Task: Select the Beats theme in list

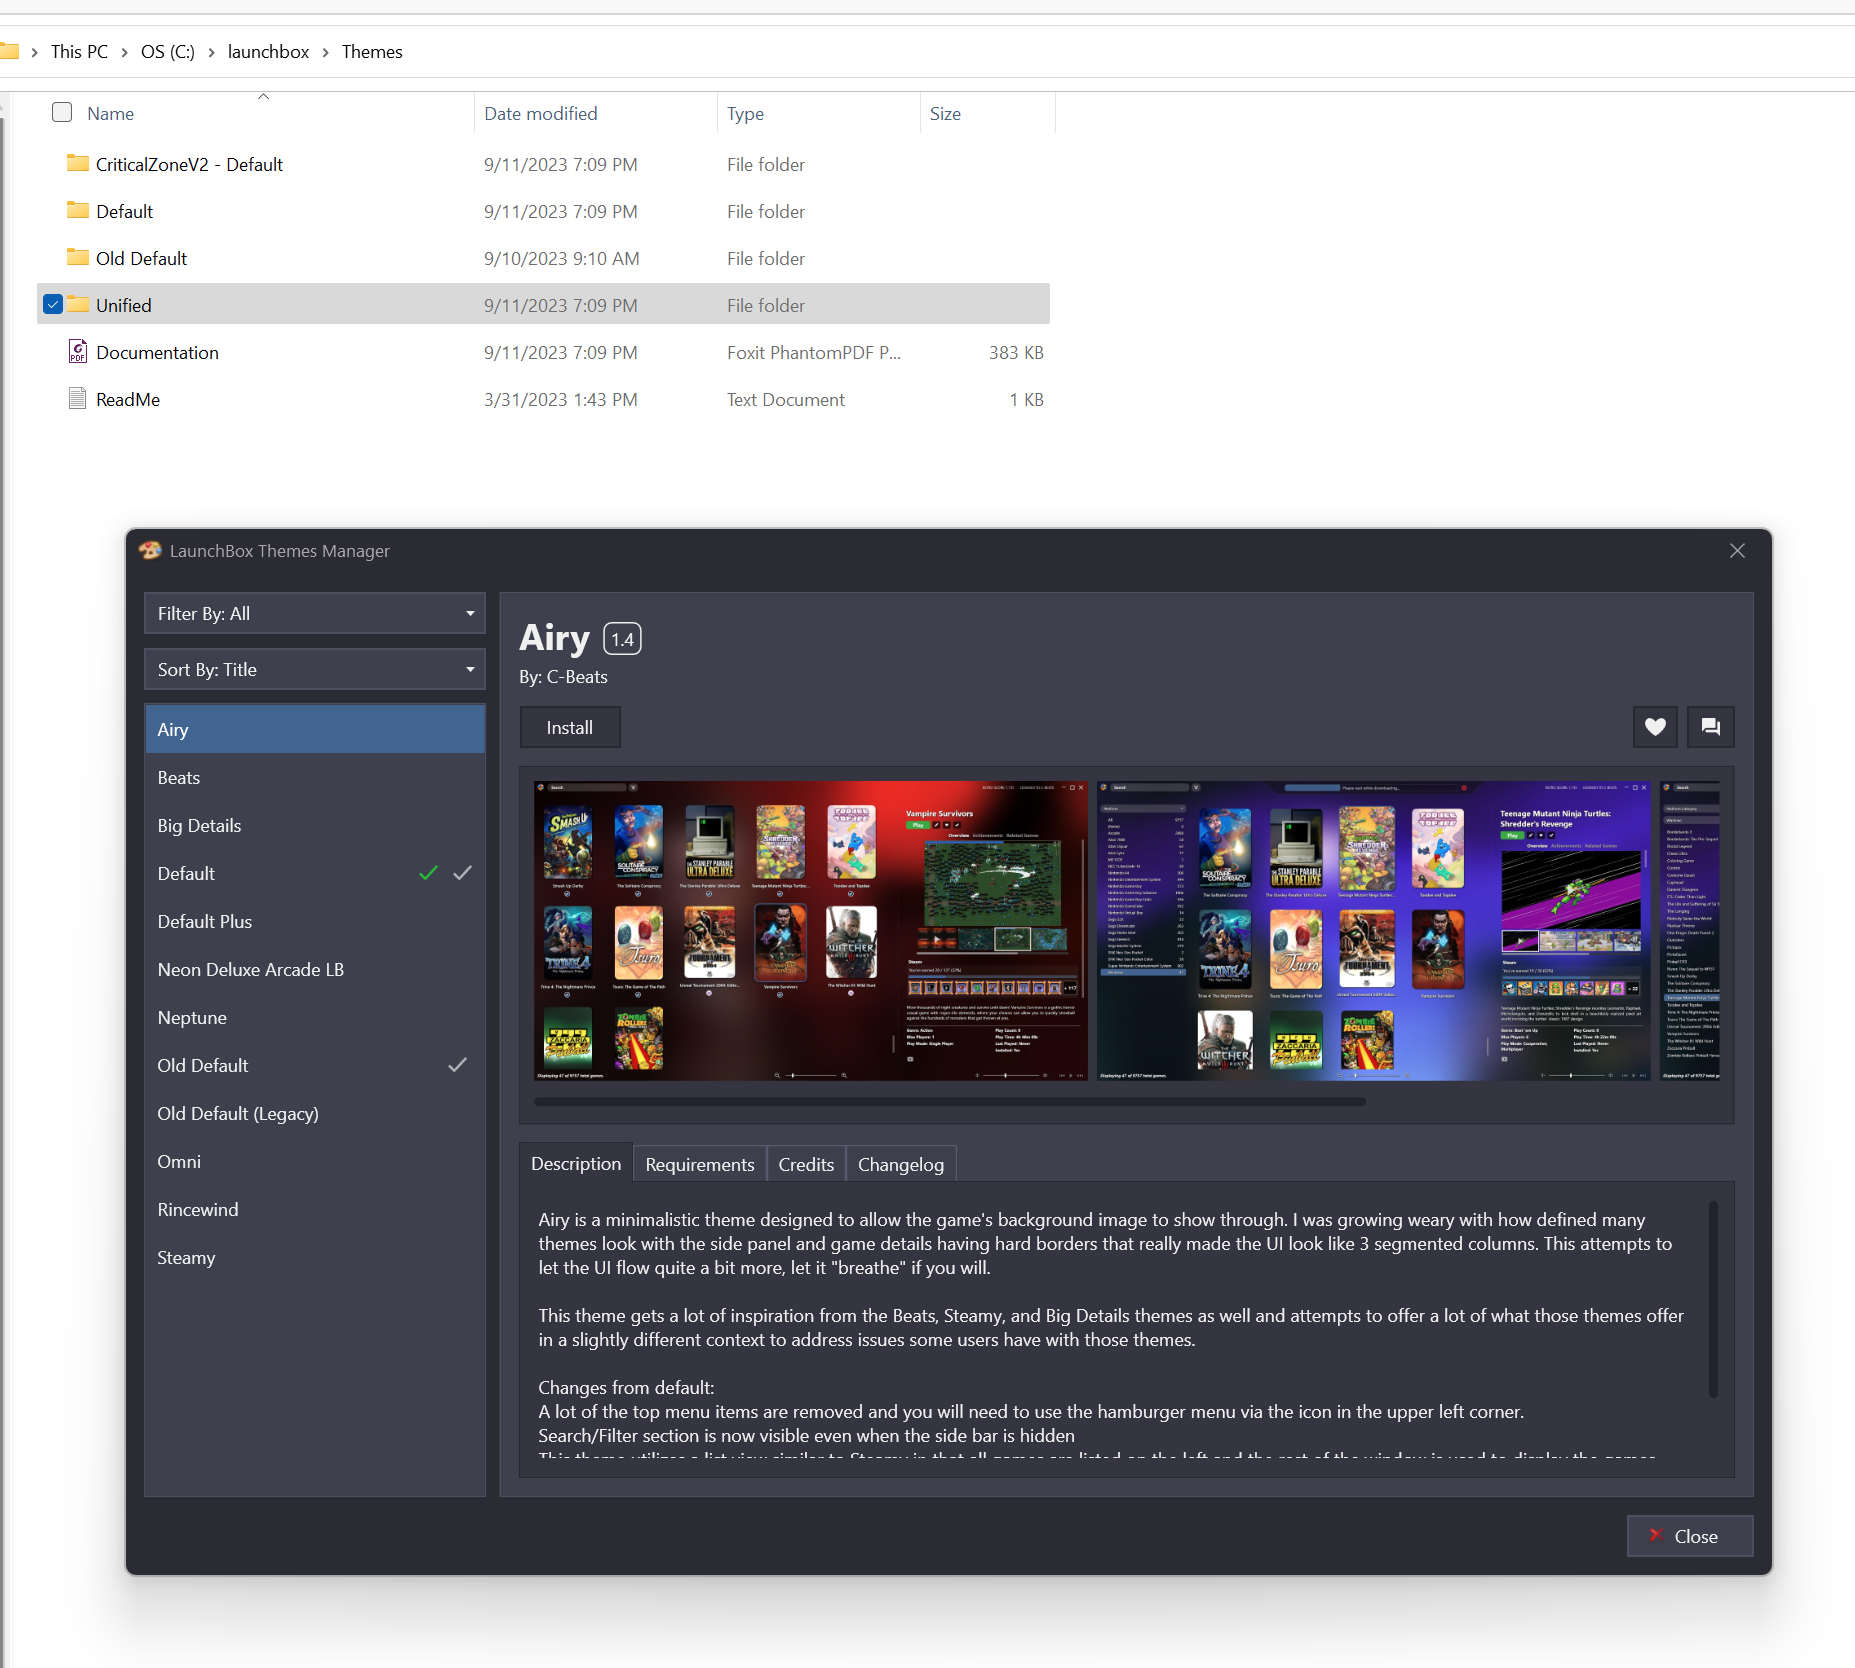Action: pyautogui.click(x=315, y=777)
